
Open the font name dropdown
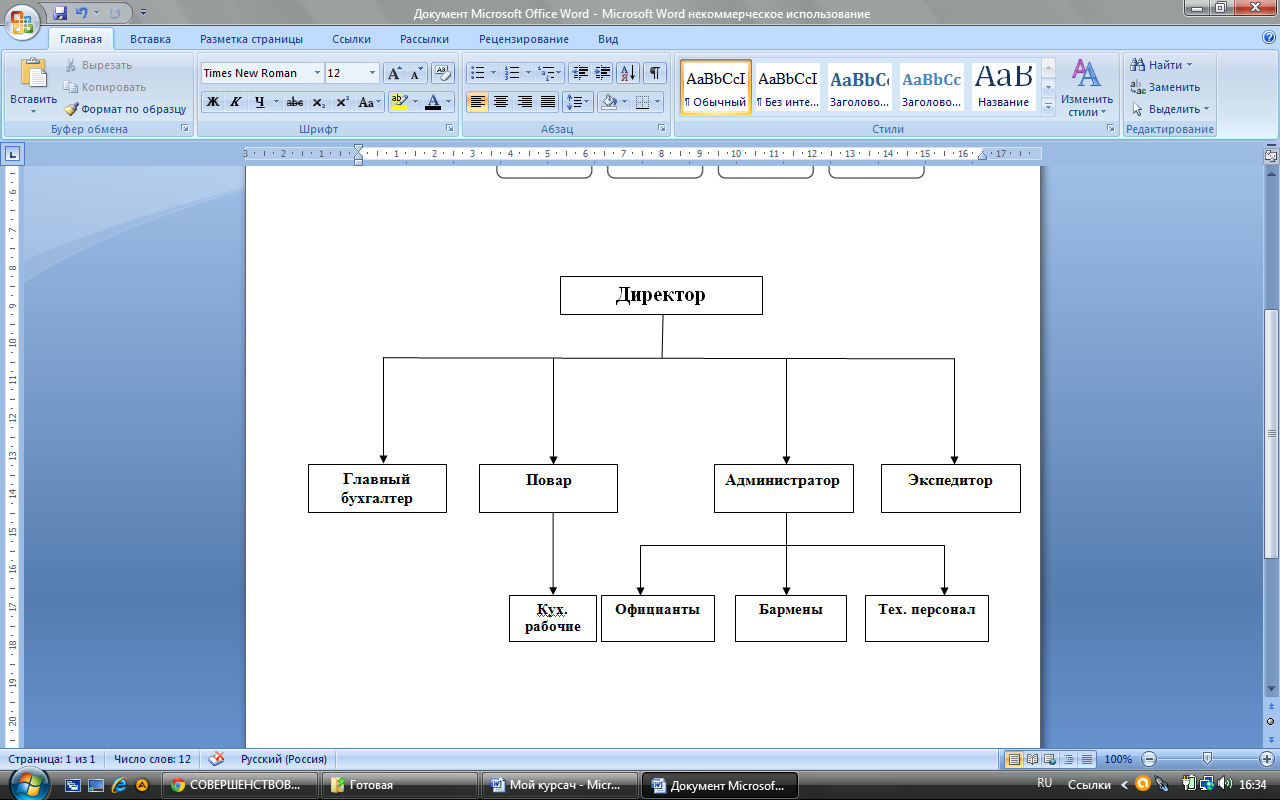point(317,73)
